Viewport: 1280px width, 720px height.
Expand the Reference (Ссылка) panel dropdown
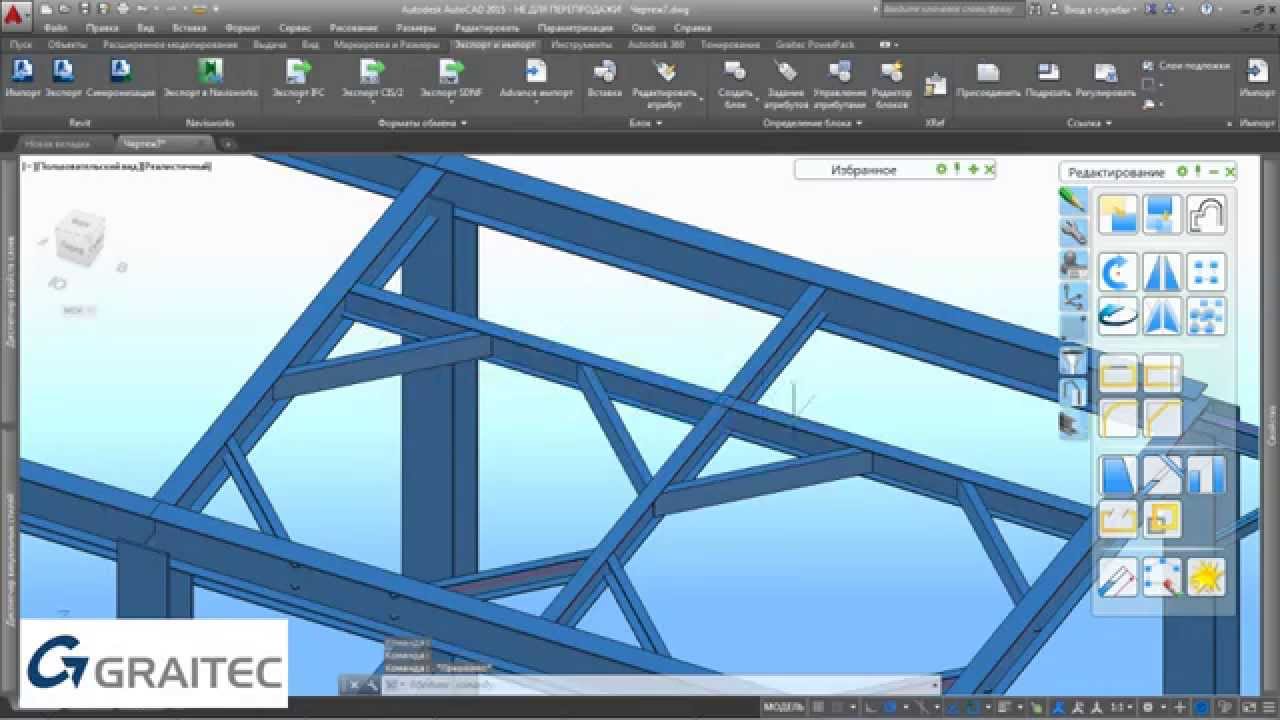(1089, 123)
